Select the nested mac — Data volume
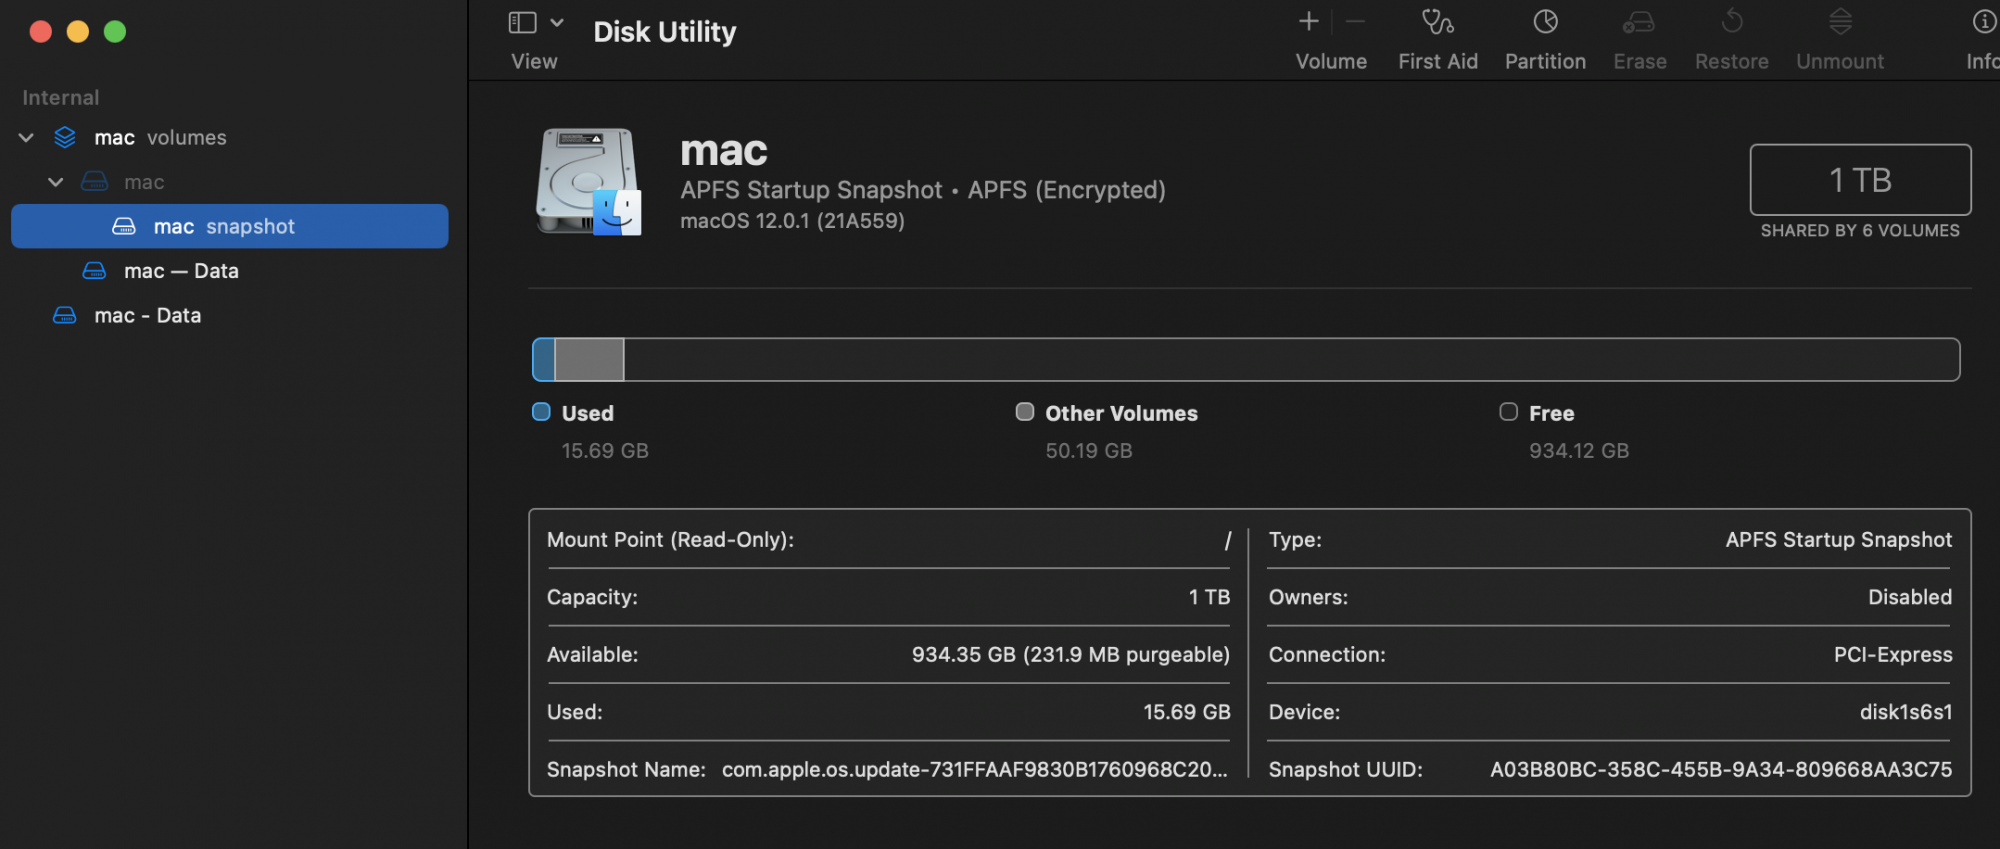This screenshot has width=2000, height=849. click(229, 271)
